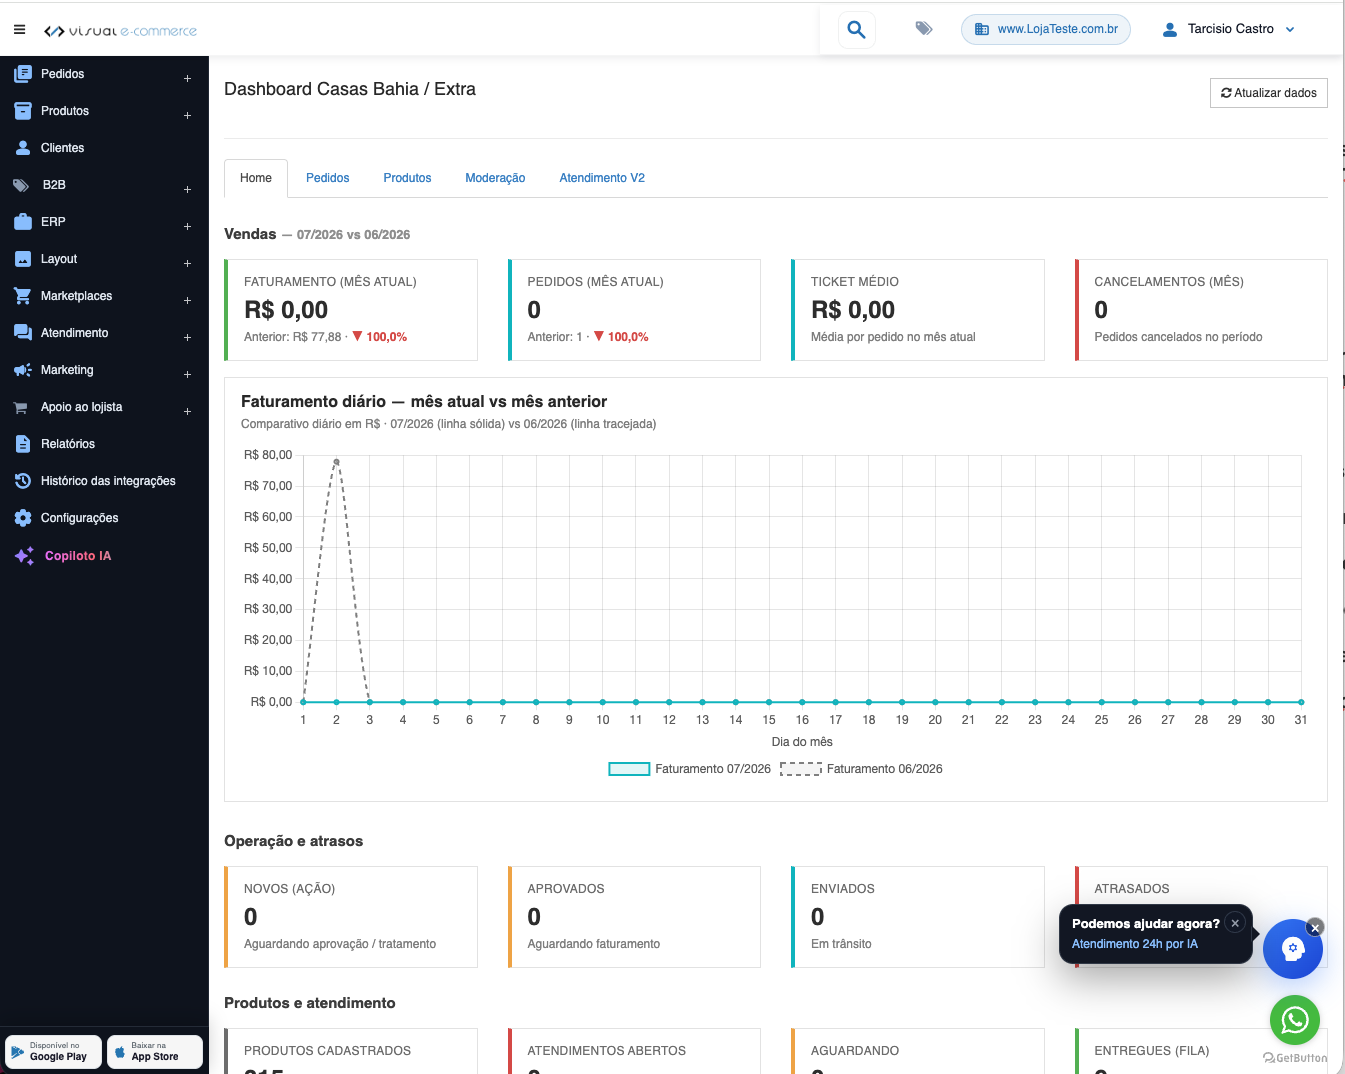1345x1074 pixels.
Task: Switch to the Moderação tab
Action: [x=495, y=178]
